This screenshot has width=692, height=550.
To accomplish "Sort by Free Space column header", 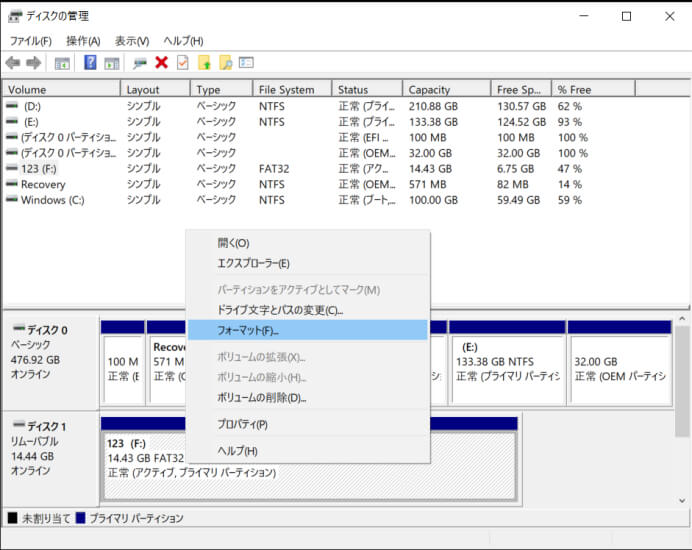I will (x=521, y=90).
